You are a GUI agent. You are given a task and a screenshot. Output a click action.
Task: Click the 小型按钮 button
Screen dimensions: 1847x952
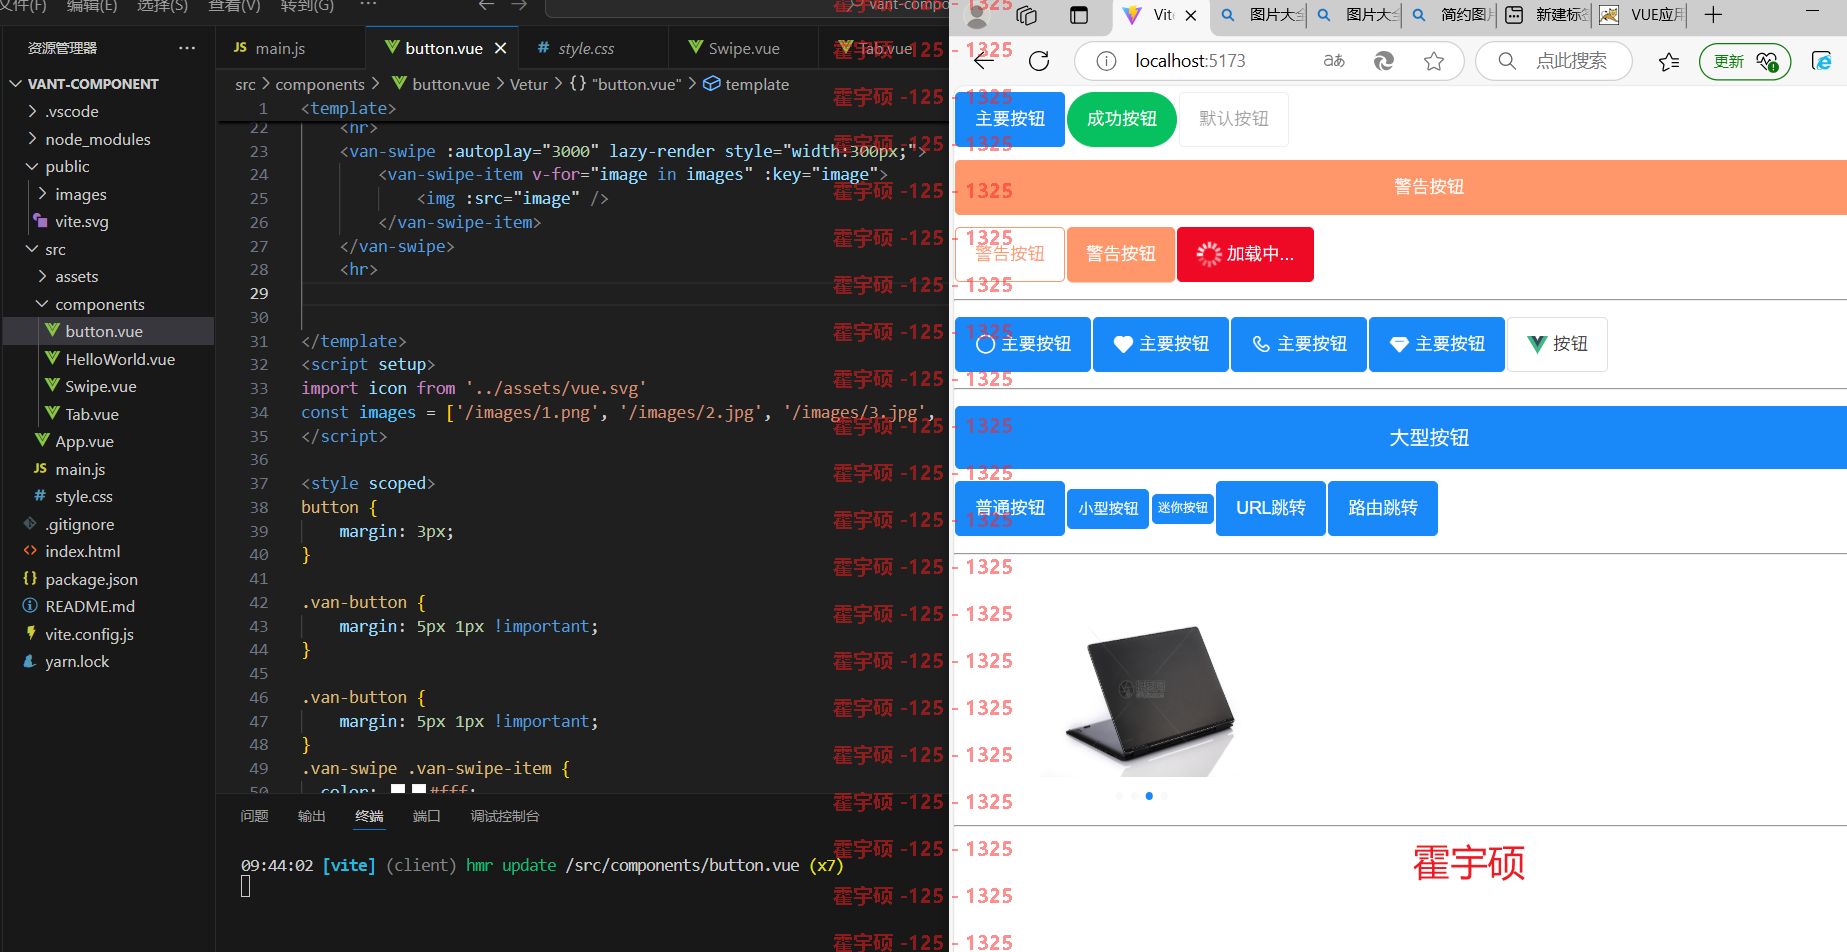point(1108,508)
